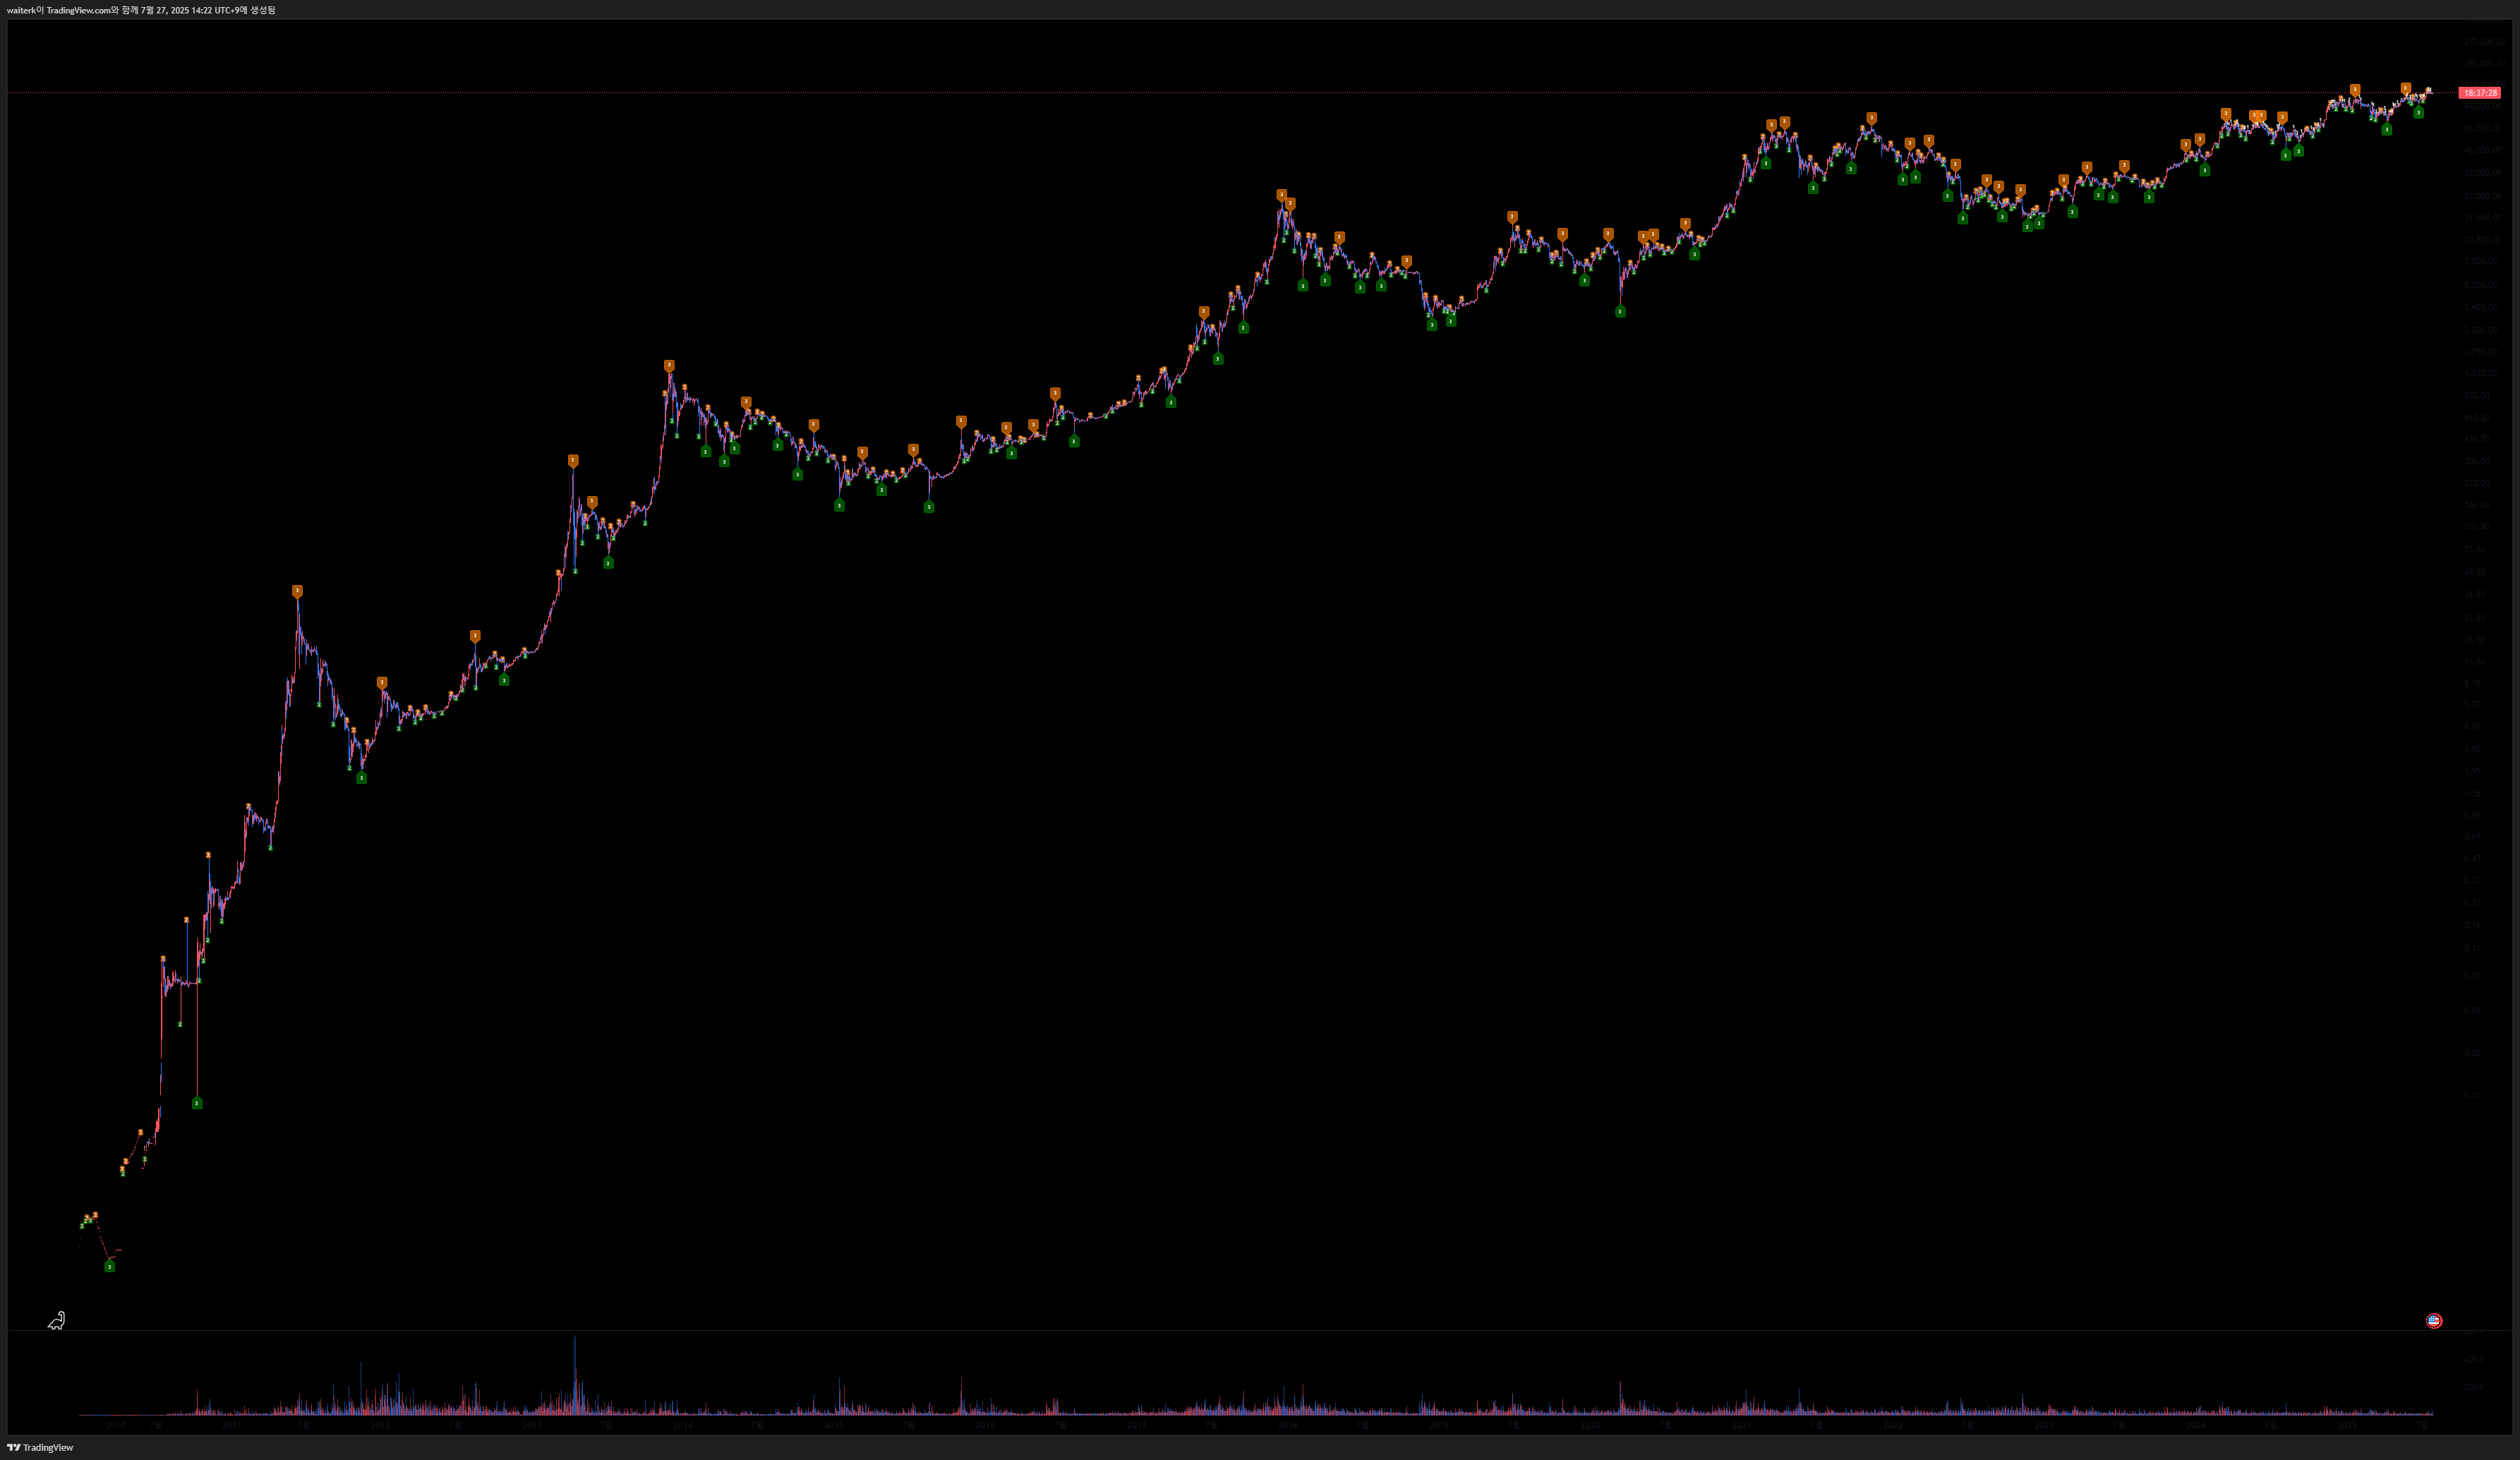Click the waiterk TradingView.com header caption

click(x=141, y=10)
